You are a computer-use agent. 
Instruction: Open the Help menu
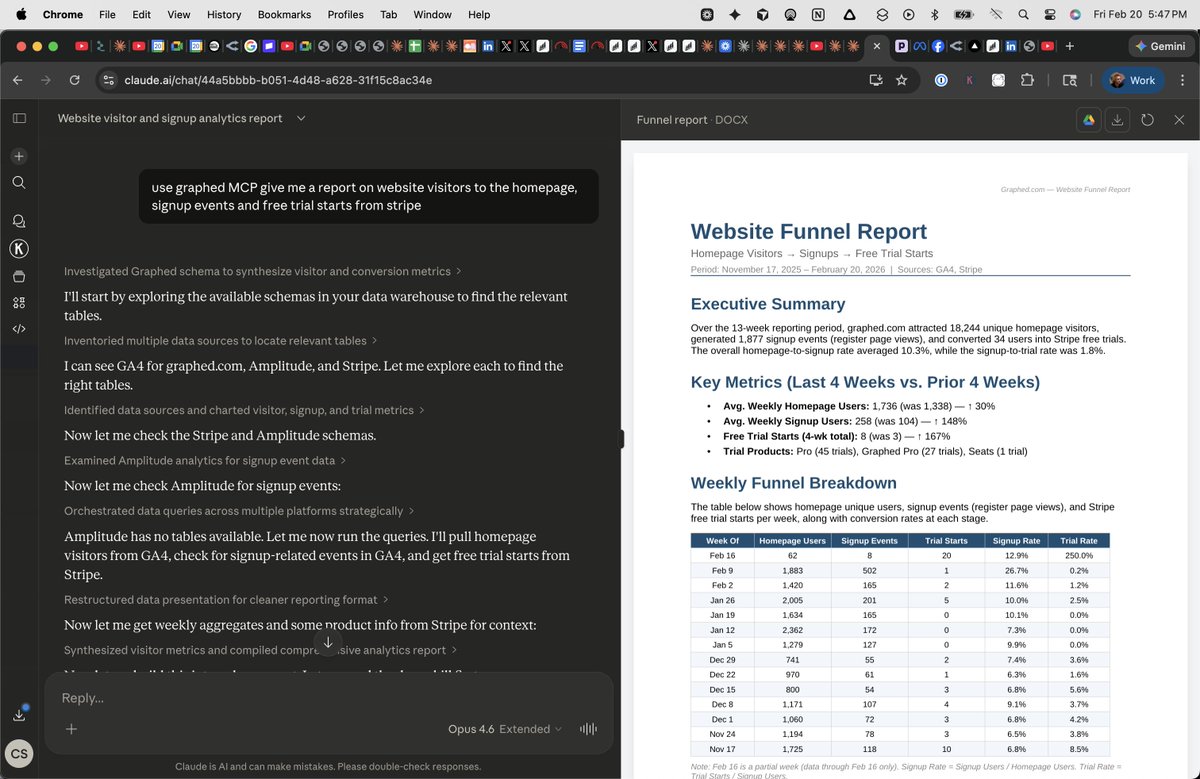479,14
